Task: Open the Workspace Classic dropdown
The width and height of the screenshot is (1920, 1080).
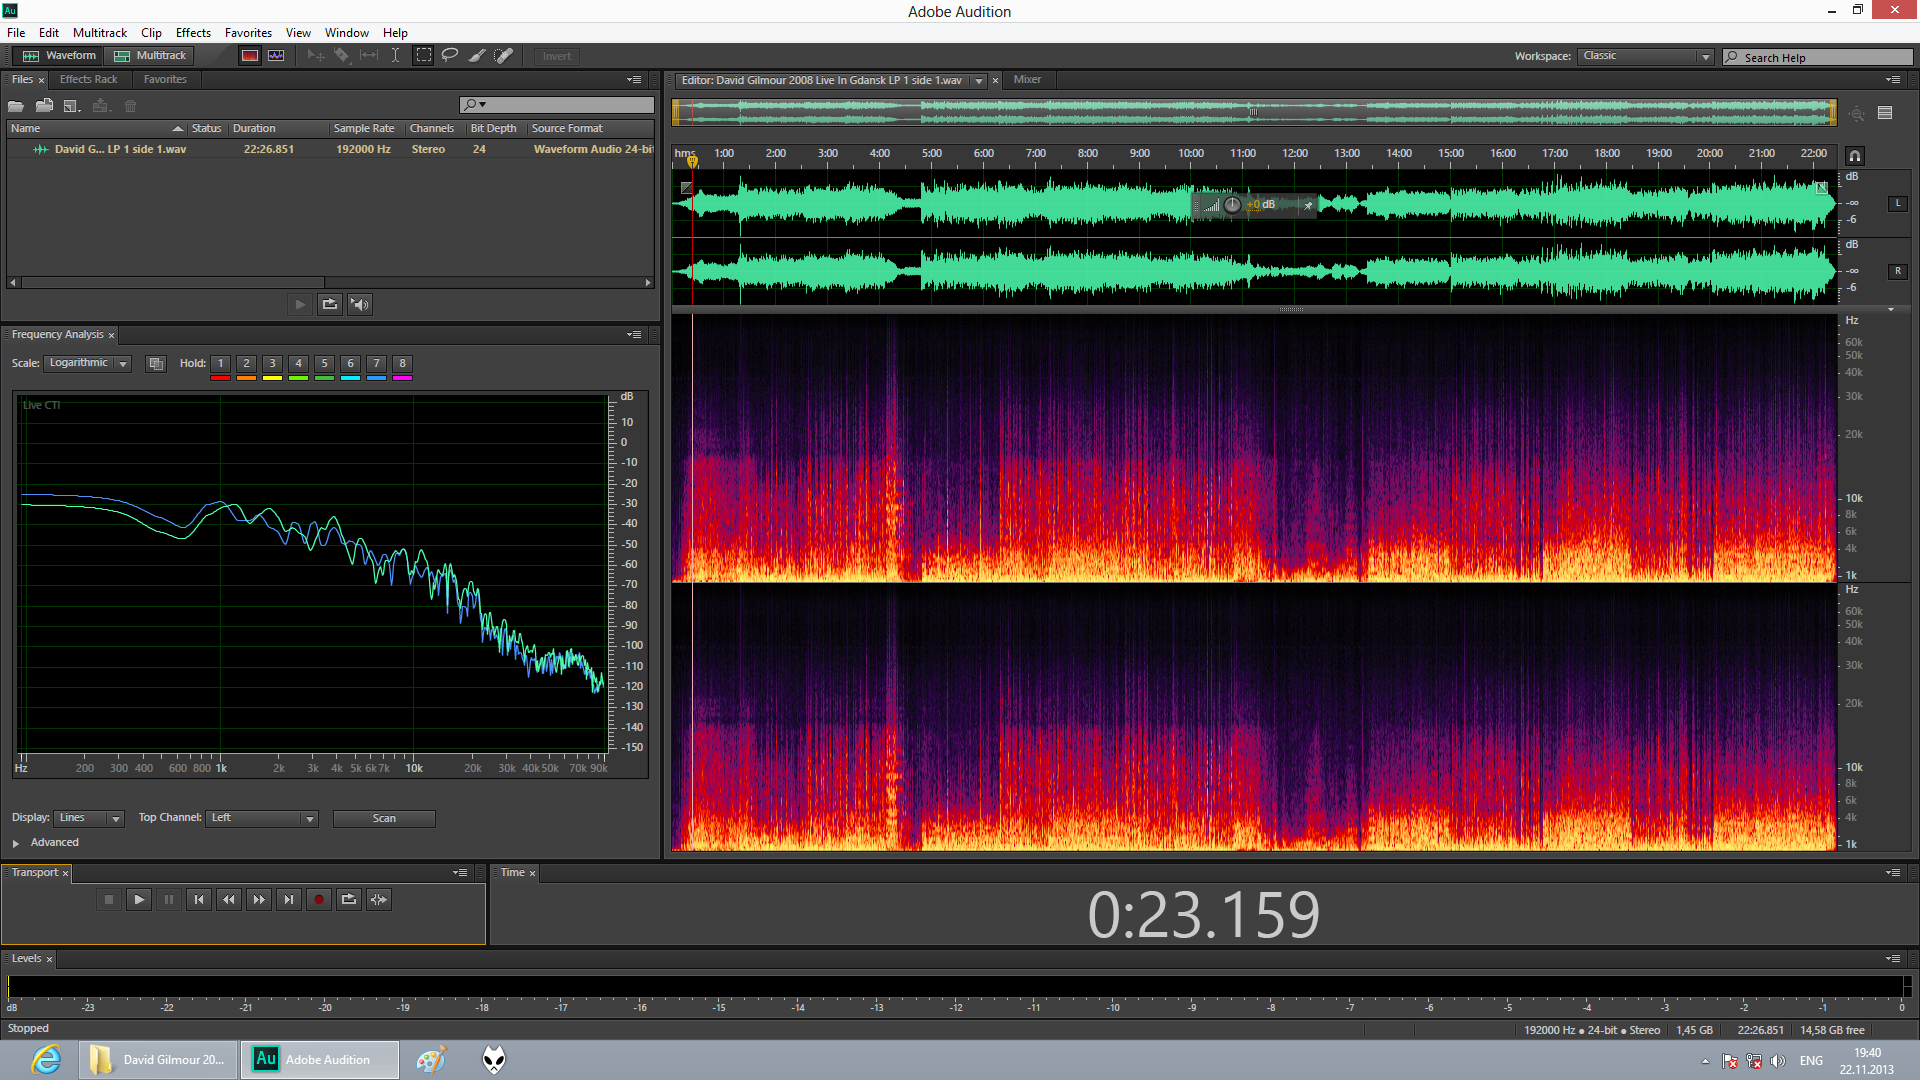Action: [x=1646, y=57]
